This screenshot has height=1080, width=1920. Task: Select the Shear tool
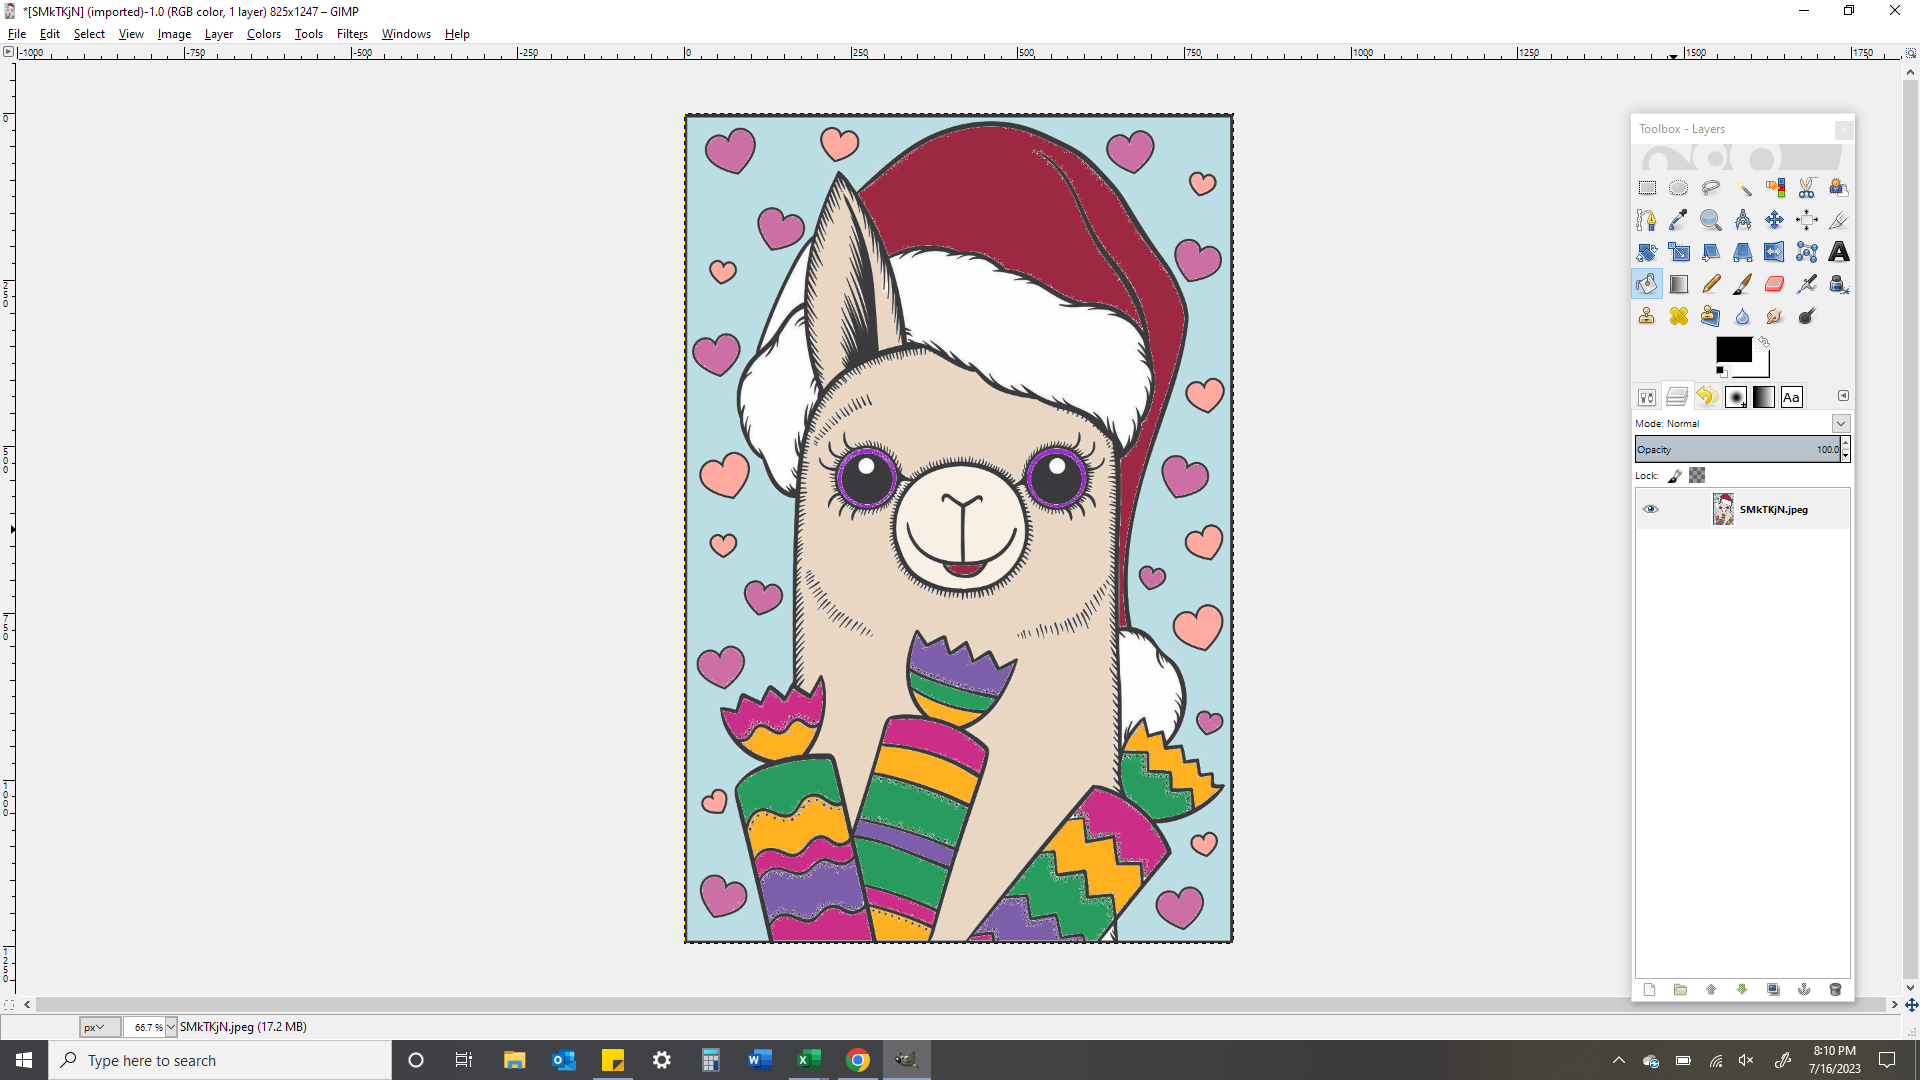tap(1711, 252)
